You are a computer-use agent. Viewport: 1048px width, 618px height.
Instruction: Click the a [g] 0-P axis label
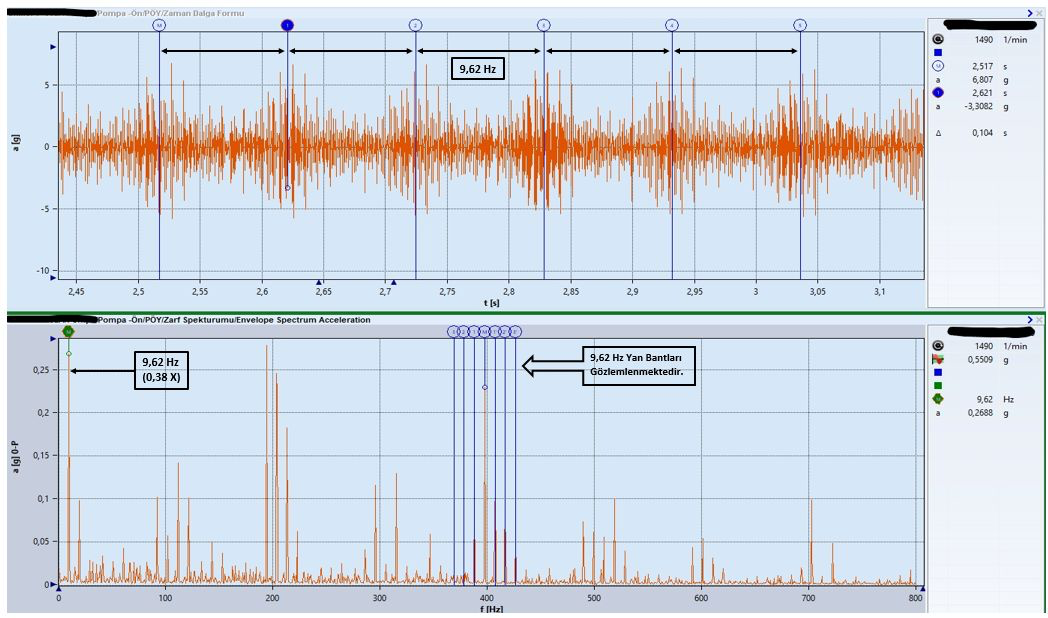(16, 458)
